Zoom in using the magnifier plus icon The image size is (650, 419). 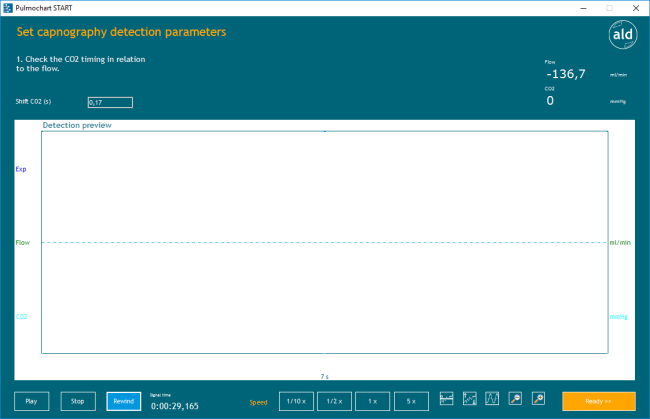coord(538,400)
